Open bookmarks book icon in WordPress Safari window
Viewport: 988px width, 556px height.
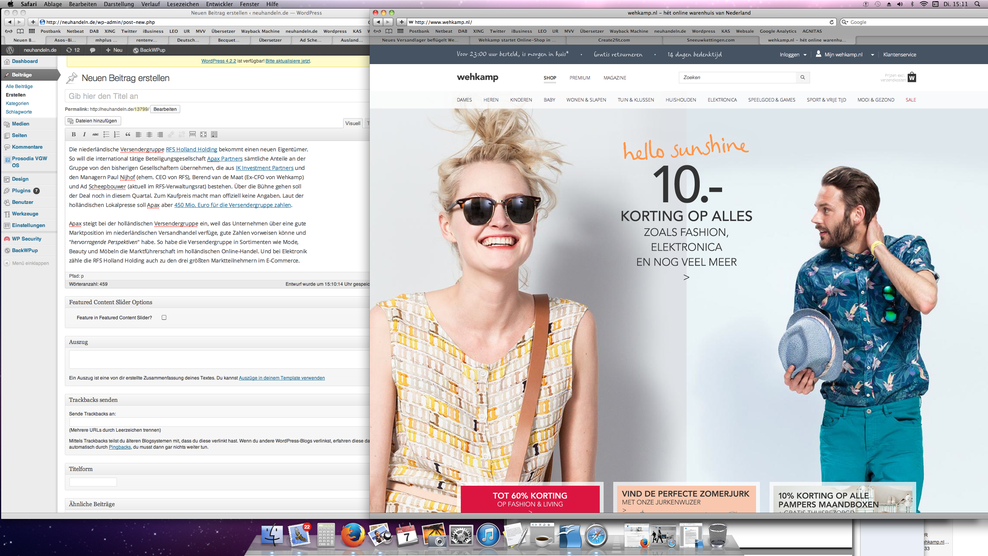click(x=20, y=31)
